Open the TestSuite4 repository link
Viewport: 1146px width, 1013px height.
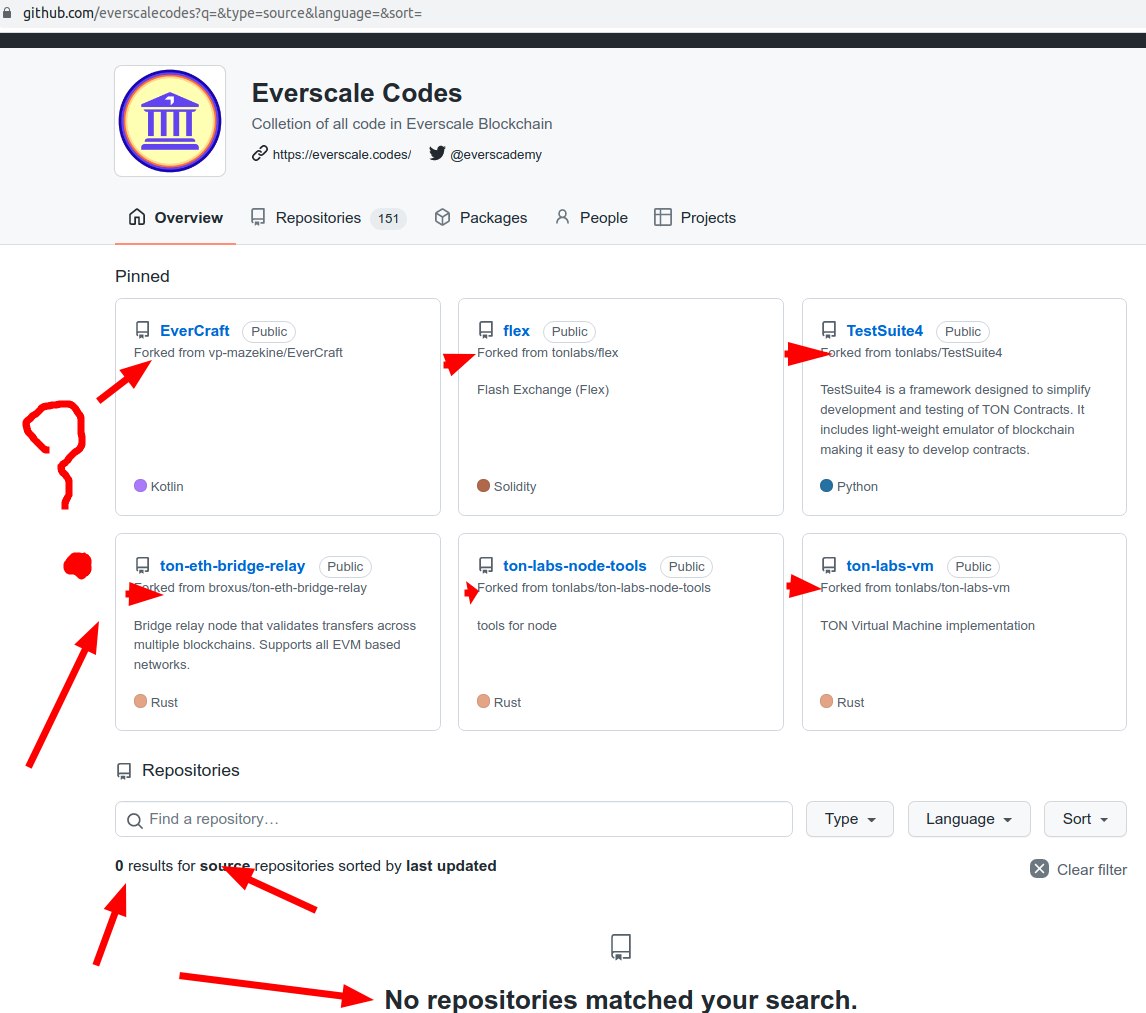tap(884, 331)
